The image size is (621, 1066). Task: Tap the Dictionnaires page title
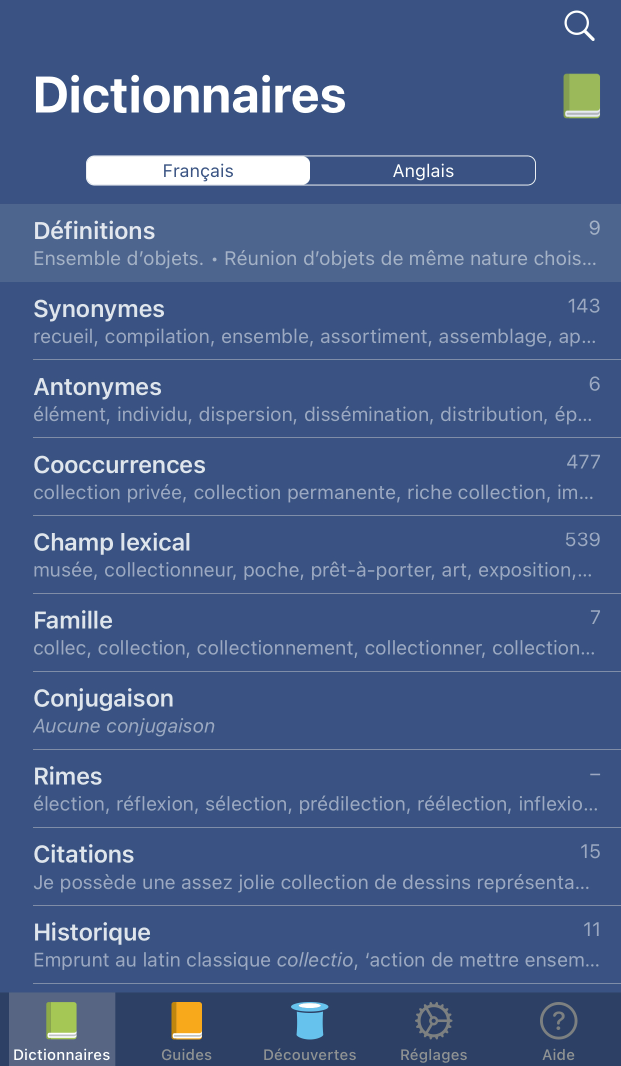(190, 96)
